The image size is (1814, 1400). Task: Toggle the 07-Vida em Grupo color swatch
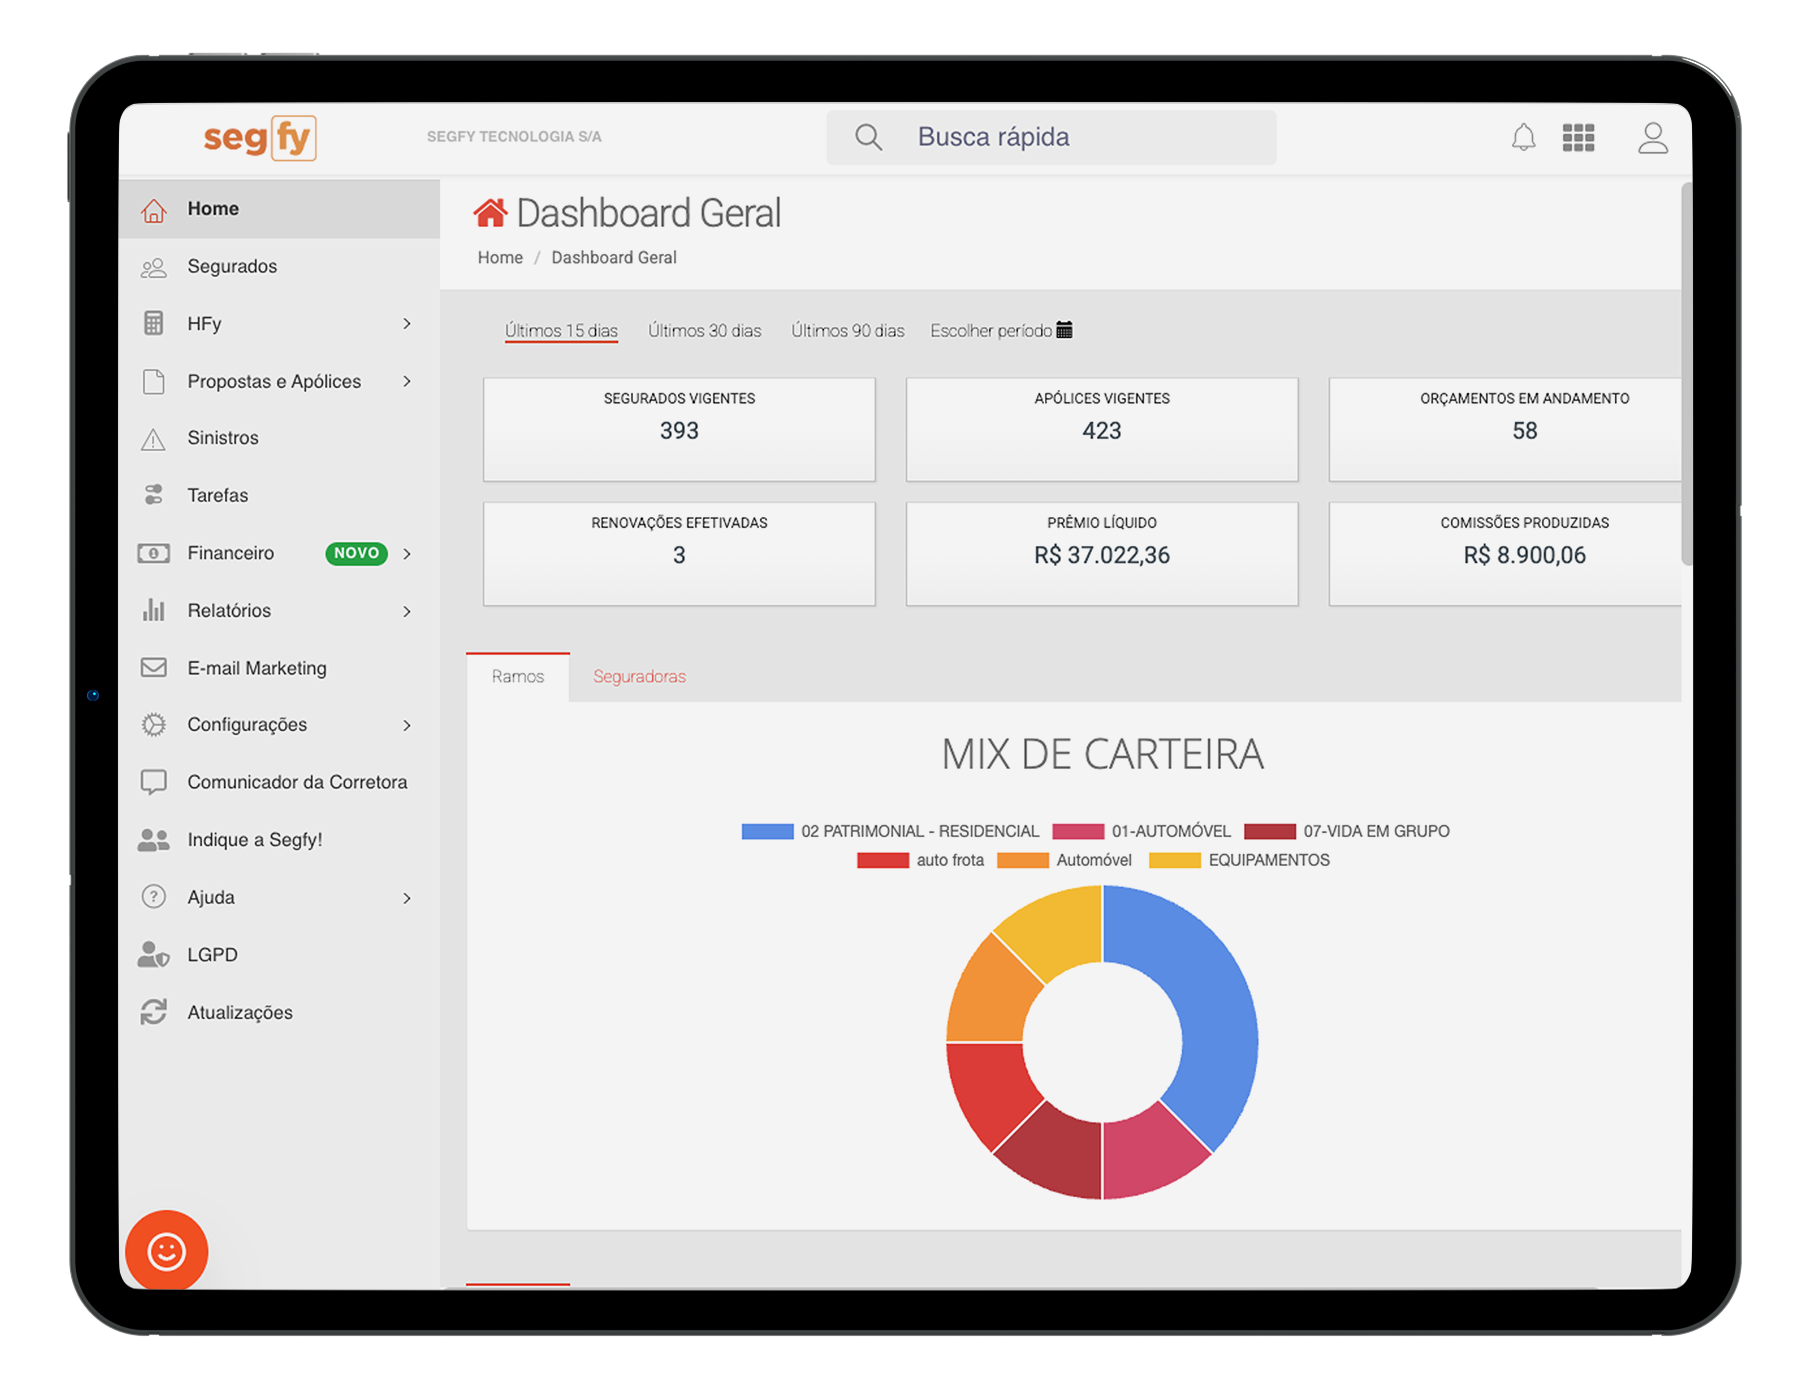tap(1269, 831)
